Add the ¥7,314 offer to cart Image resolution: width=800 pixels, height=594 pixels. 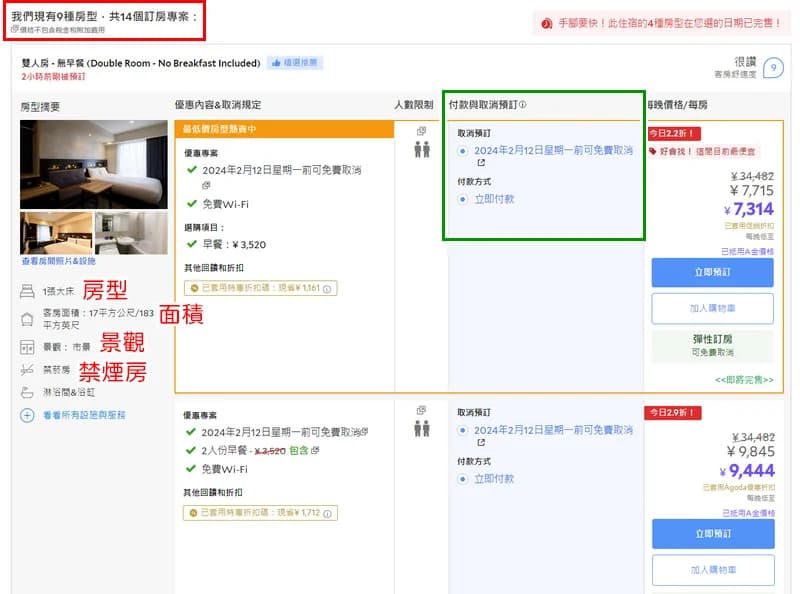(x=712, y=308)
